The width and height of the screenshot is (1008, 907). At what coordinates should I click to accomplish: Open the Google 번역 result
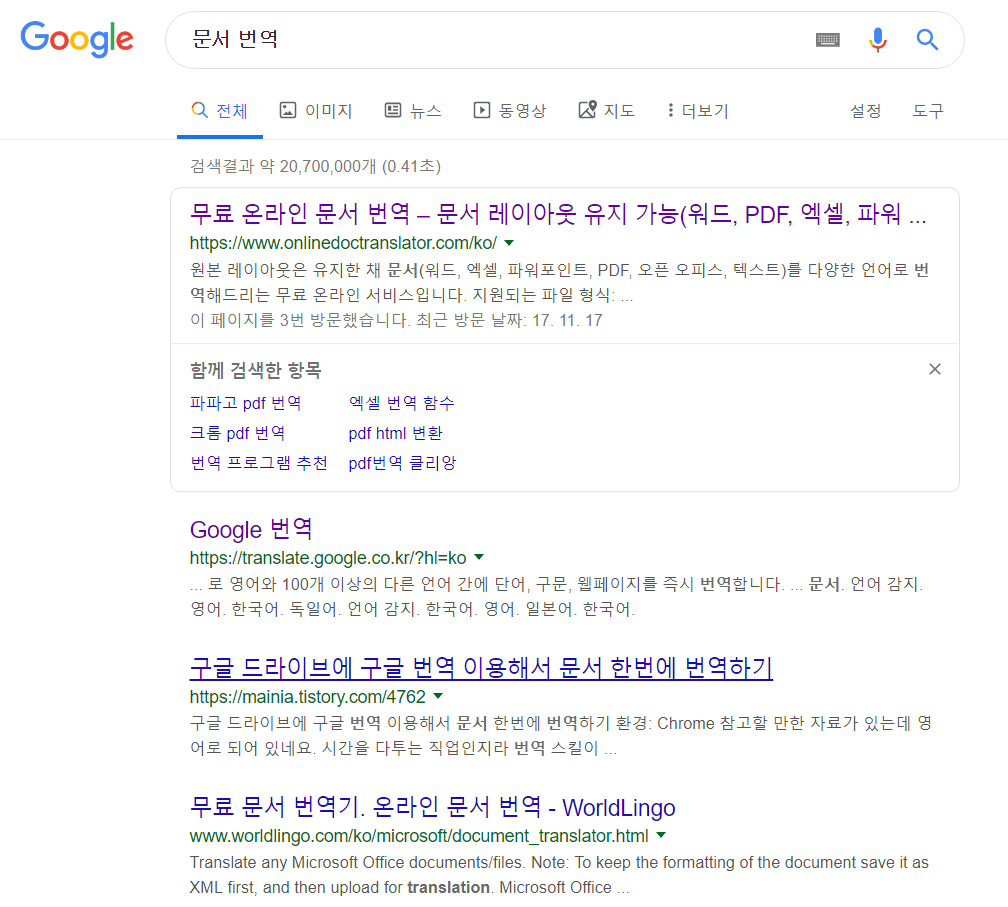(x=251, y=530)
